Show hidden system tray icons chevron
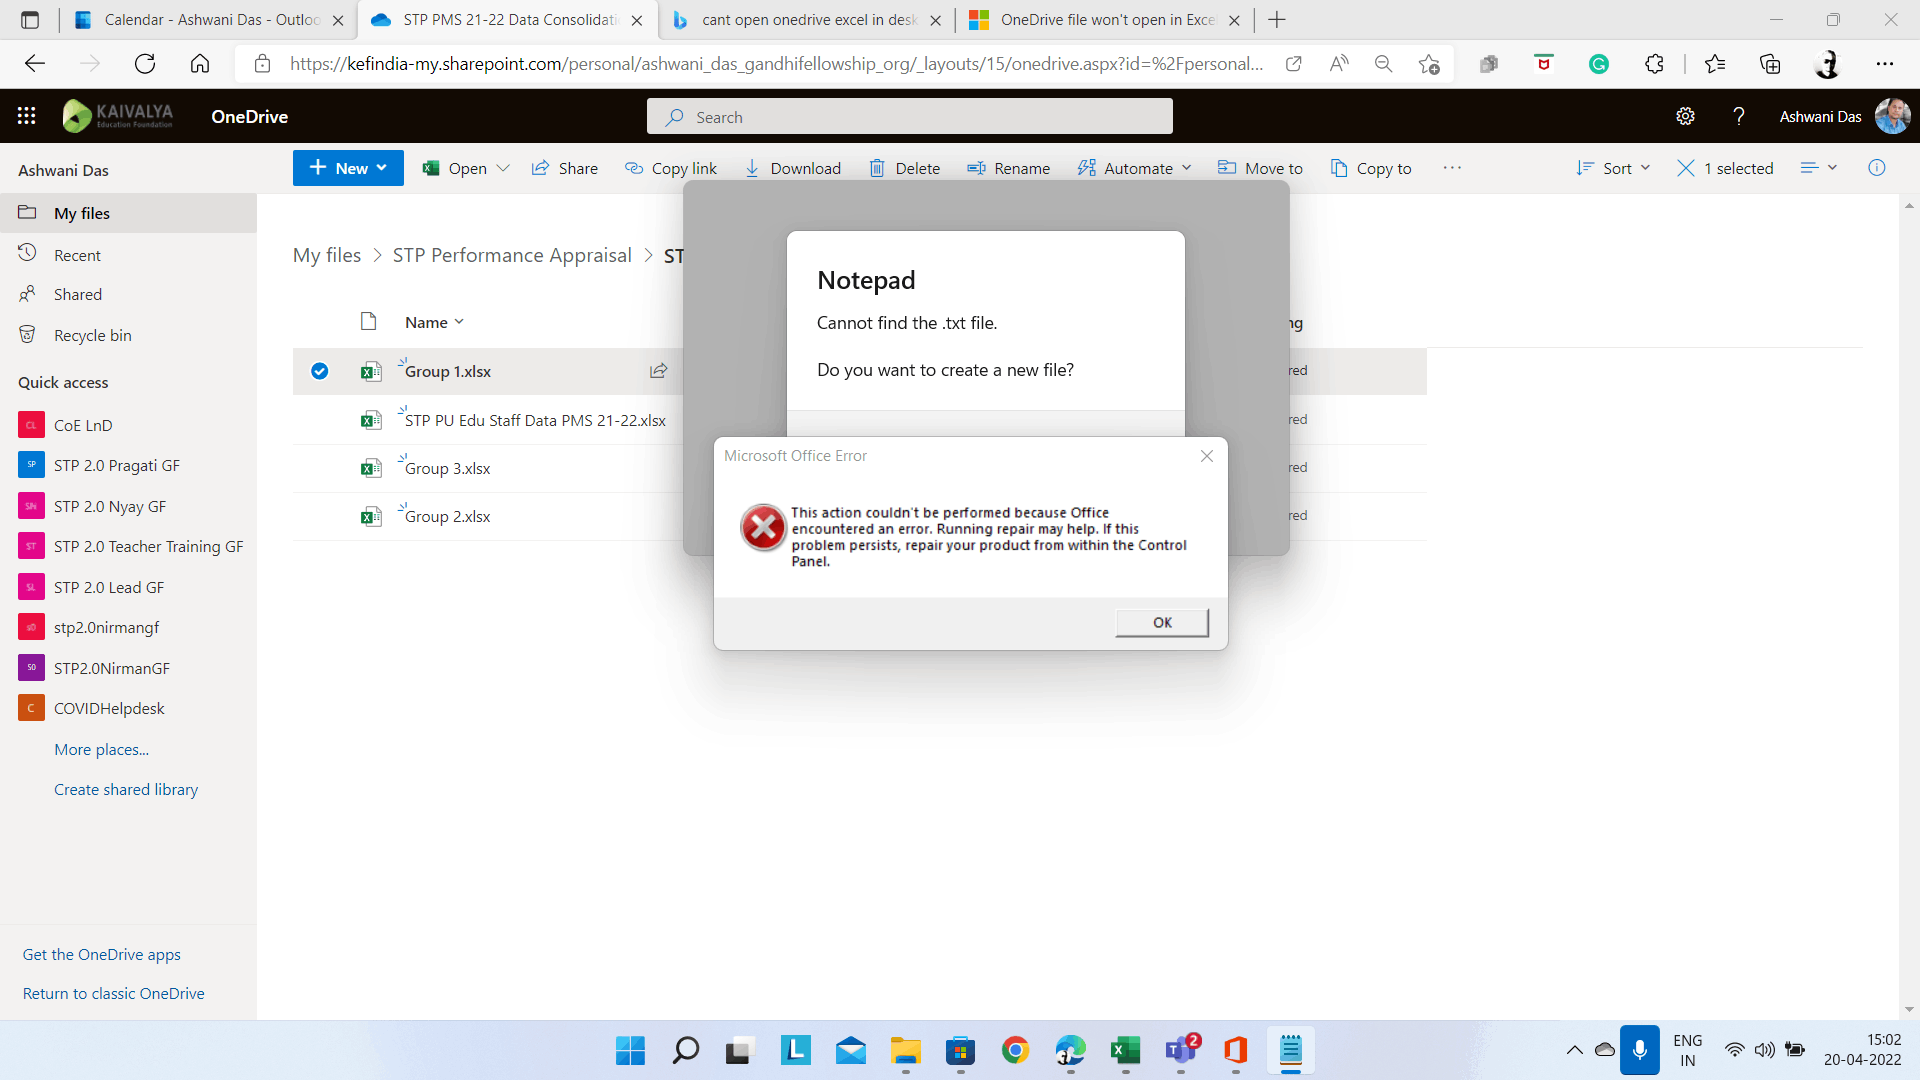 coord(1574,1050)
